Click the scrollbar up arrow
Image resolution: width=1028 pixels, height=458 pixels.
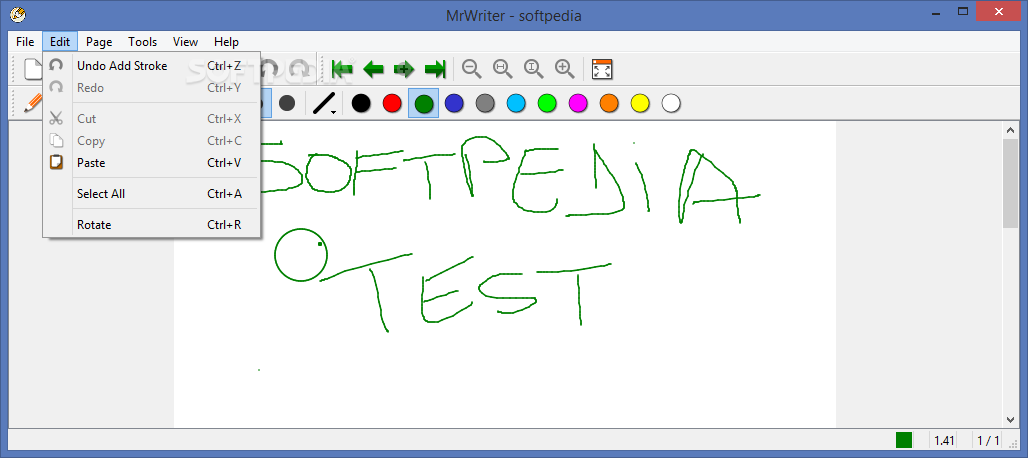pos(1010,130)
